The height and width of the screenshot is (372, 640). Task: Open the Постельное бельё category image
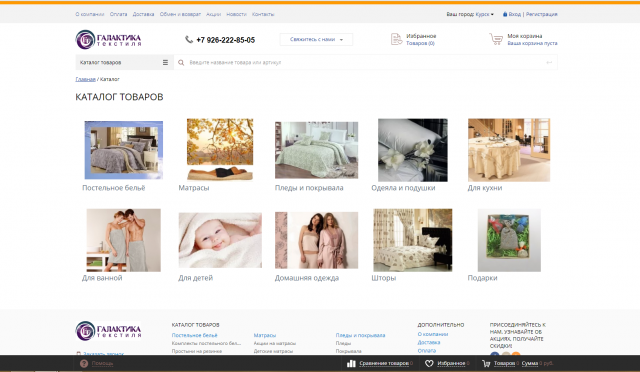pyautogui.click(x=124, y=150)
